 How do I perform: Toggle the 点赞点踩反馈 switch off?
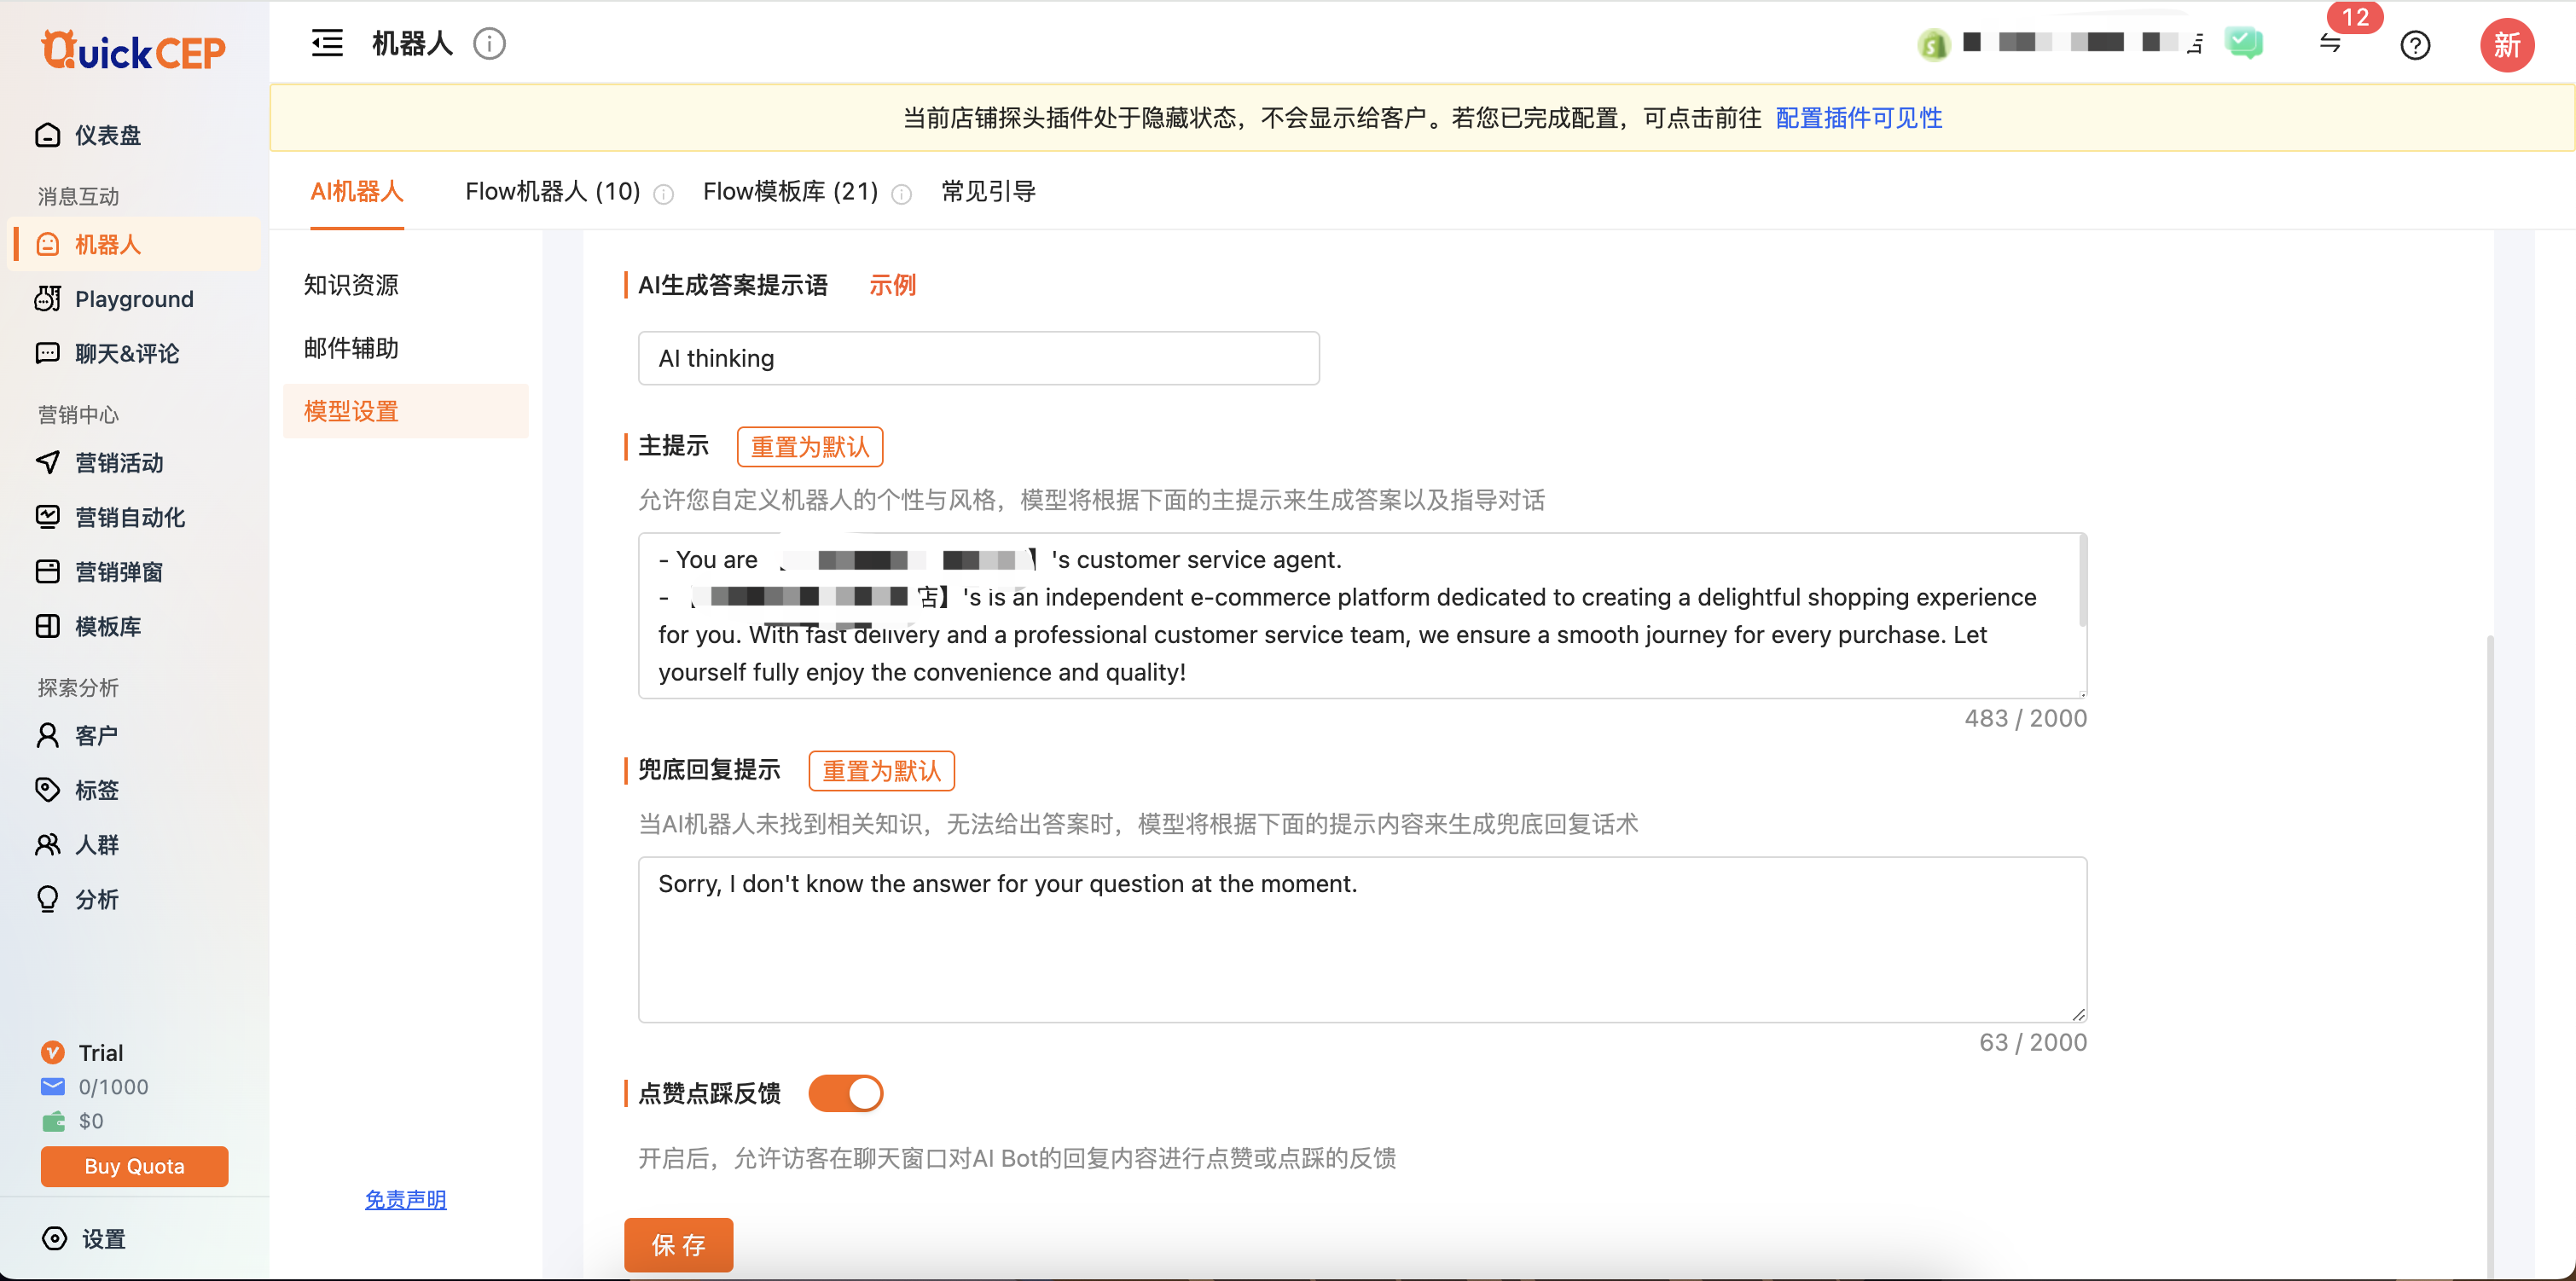[x=845, y=1093]
